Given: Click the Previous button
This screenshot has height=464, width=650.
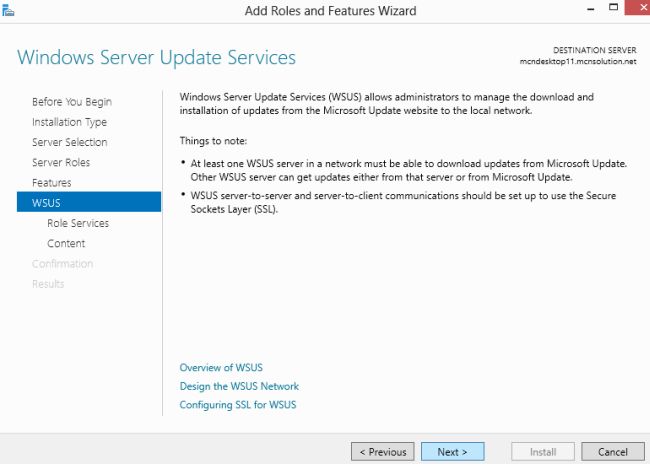Looking at the screenshot, I should click(383, 452).
